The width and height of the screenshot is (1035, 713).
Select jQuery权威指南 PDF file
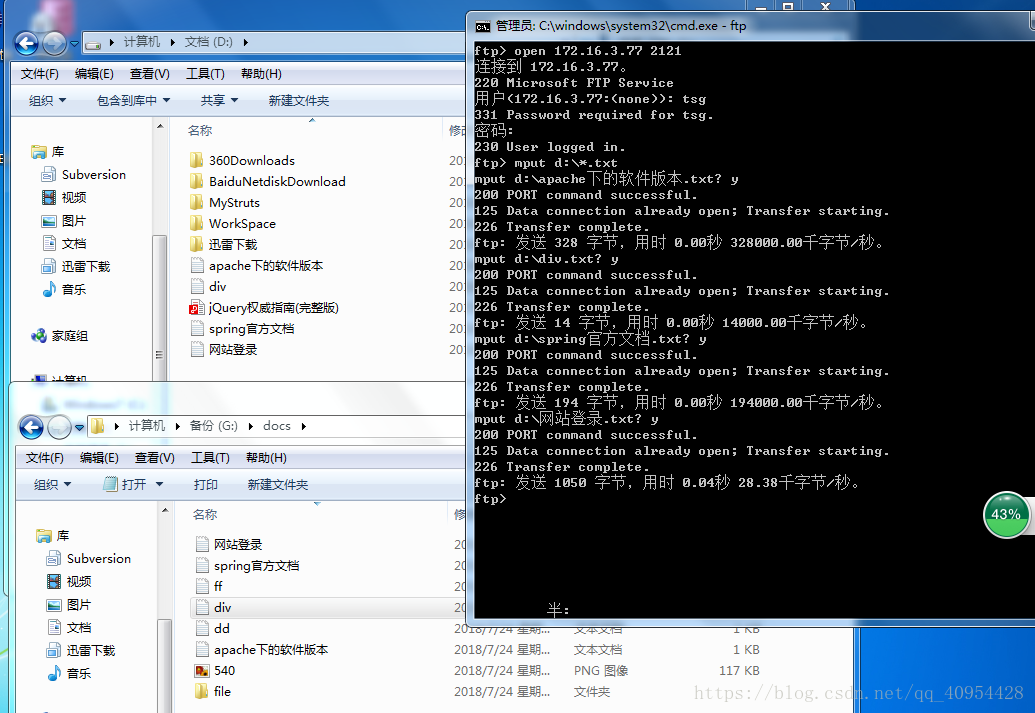[264, 308]
